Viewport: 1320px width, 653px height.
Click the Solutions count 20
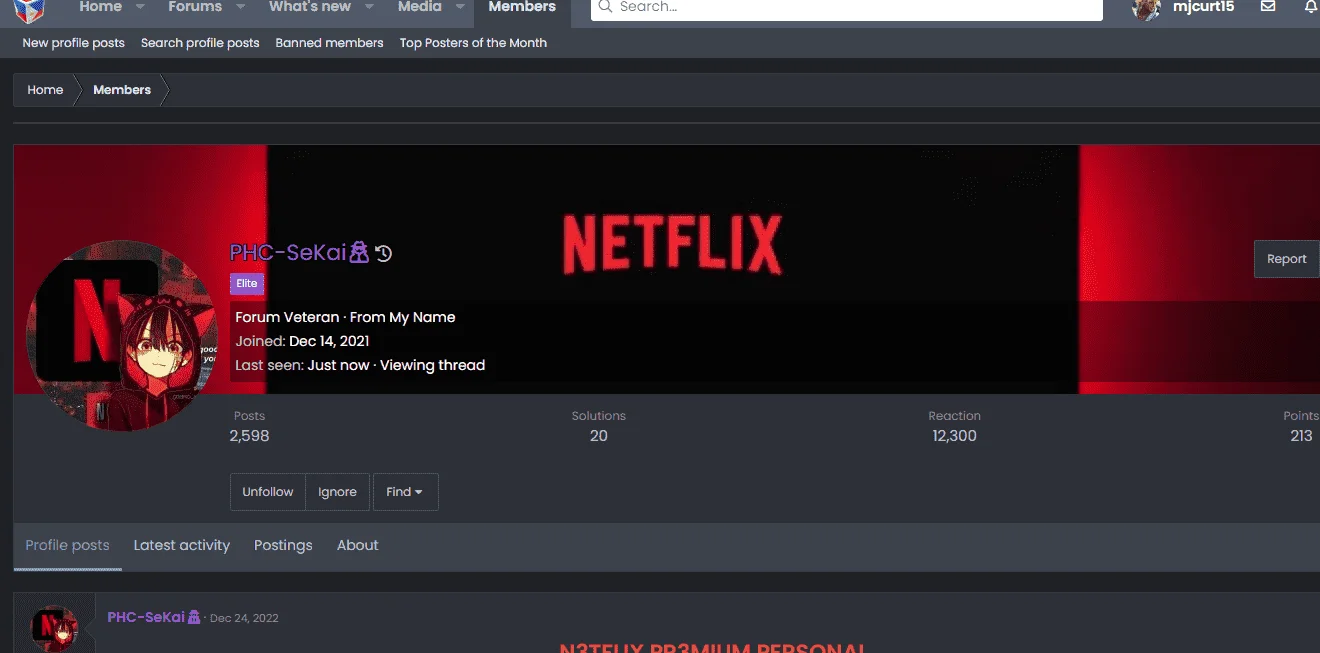(598, 436)
